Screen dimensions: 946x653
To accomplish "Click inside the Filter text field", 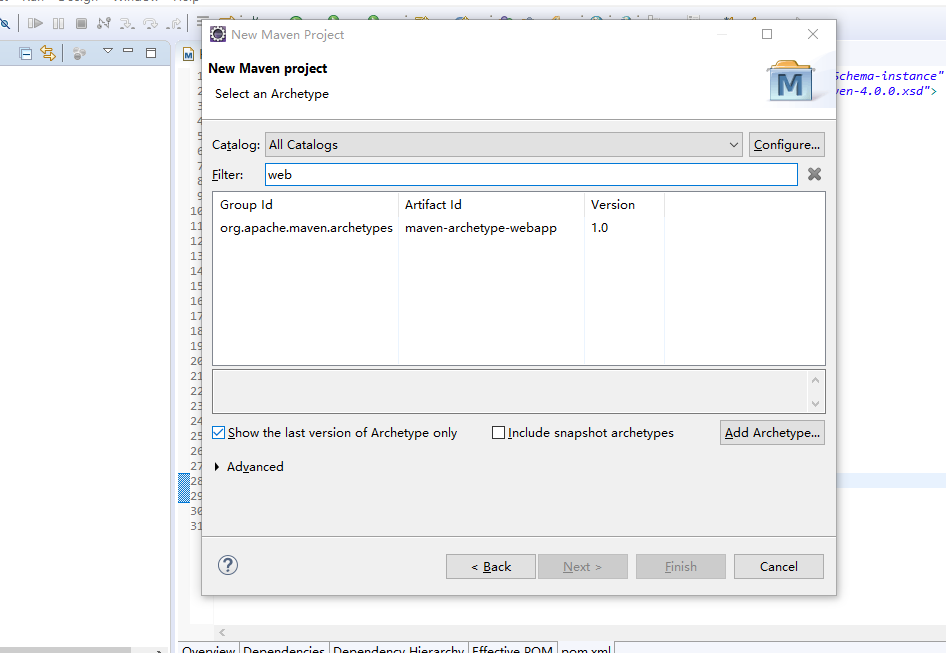I will coord(531,174).
